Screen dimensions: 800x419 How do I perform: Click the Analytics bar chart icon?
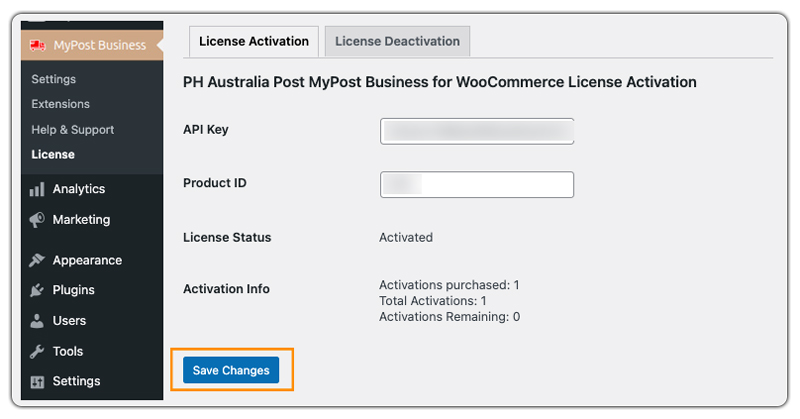37,189
